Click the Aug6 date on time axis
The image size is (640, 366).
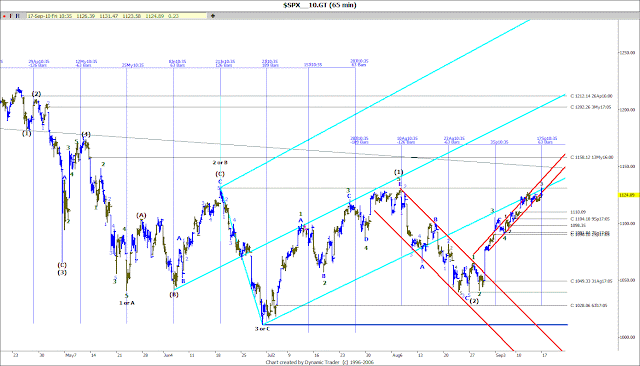tap(397, 355)
